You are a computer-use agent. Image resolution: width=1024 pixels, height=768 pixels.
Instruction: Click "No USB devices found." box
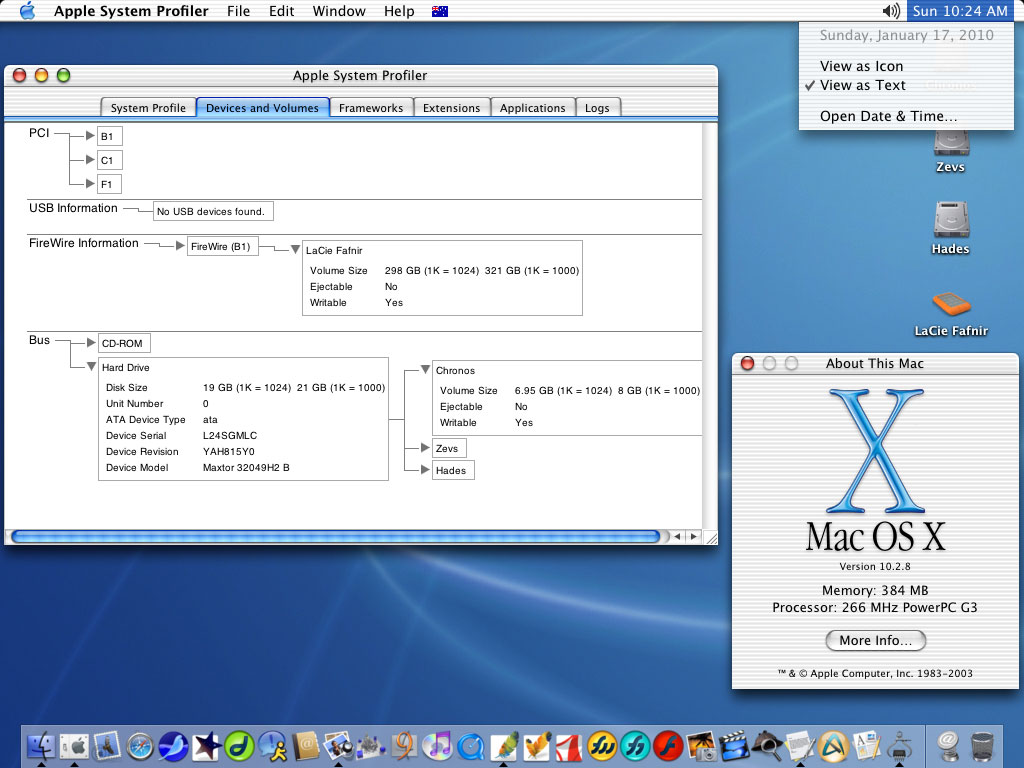[213, 211]
